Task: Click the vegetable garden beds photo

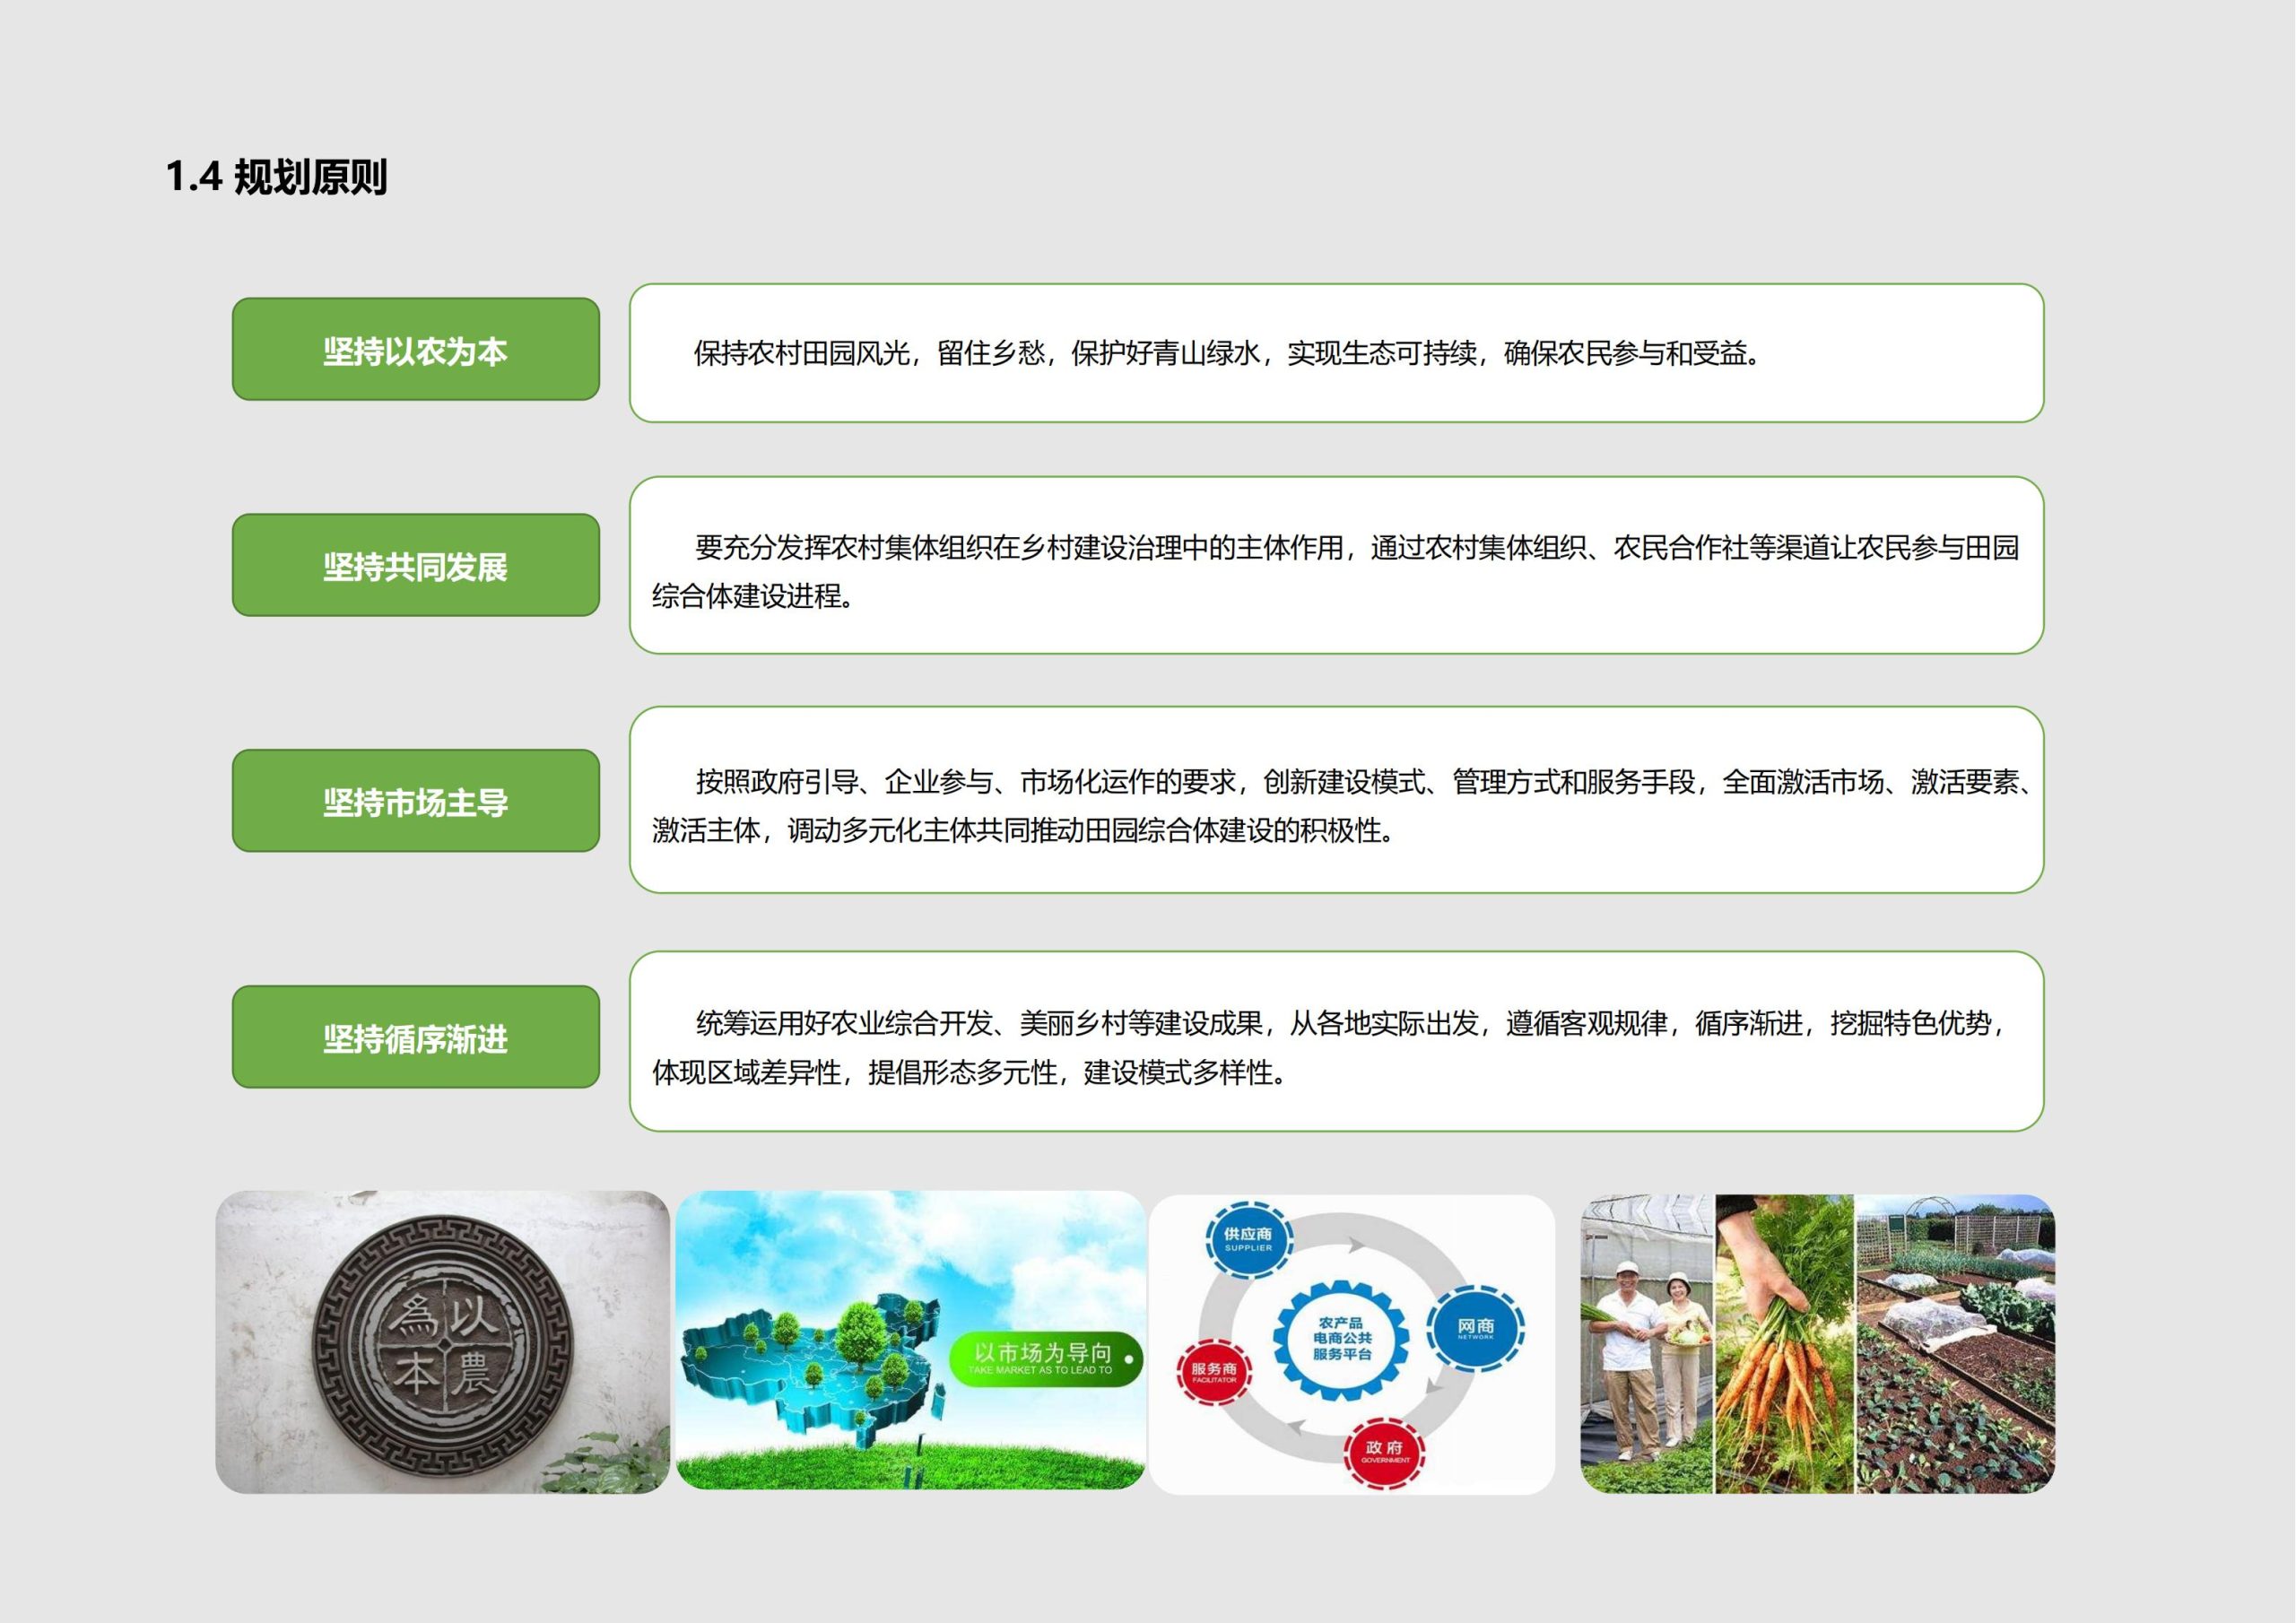Action: [x=1955, y=1344]
